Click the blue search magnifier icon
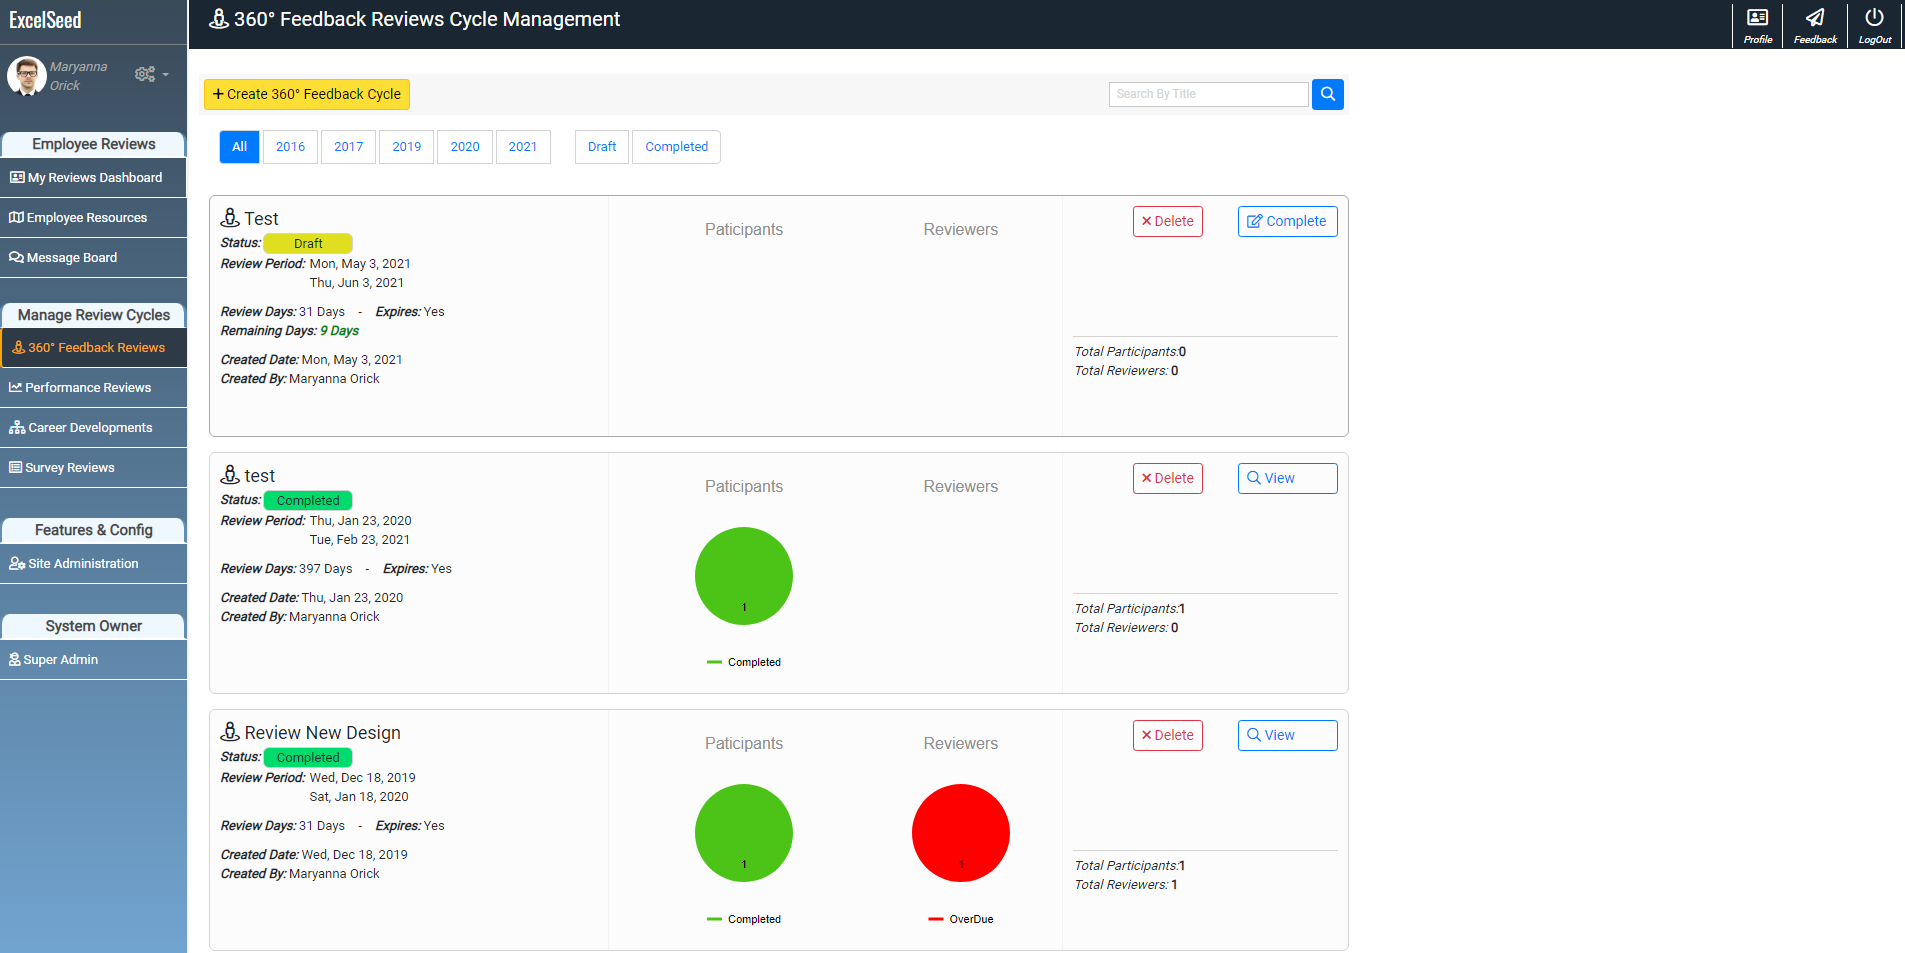This screenshot has width=1905, height=953. (1327, 94)
